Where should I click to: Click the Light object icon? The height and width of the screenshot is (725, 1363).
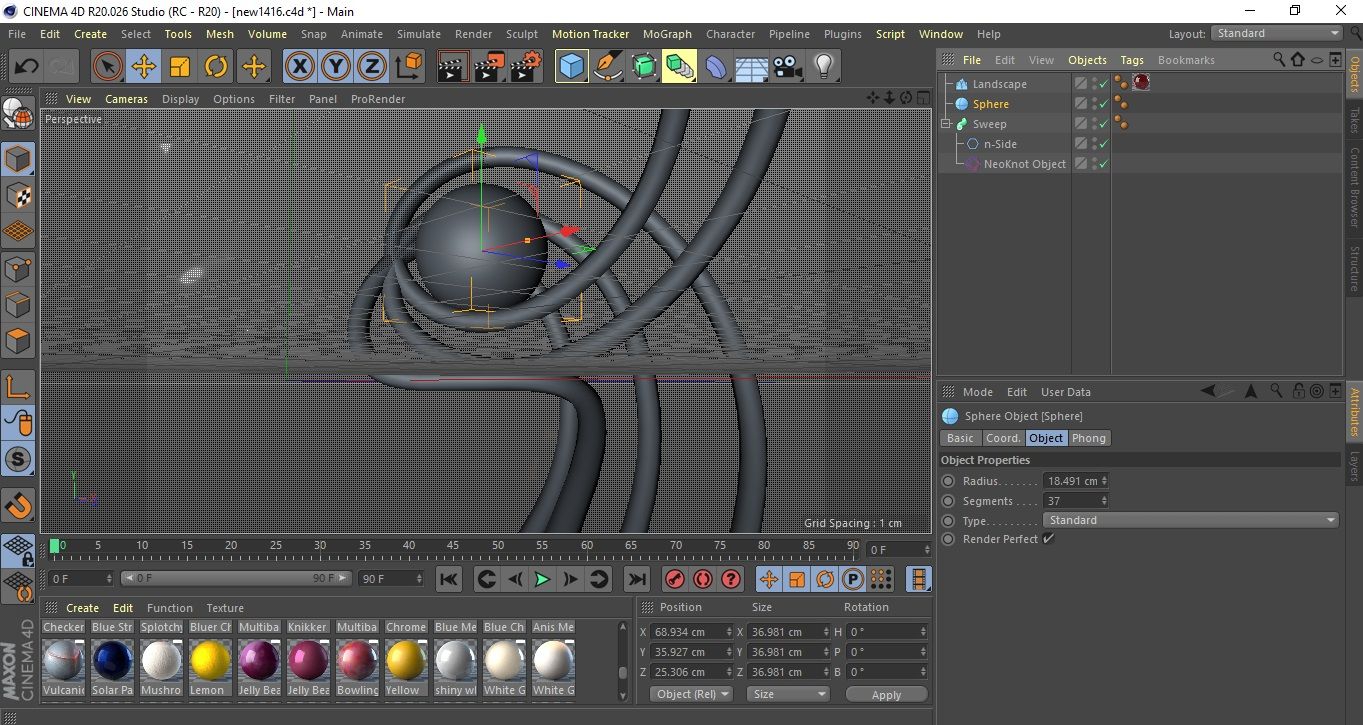(x=823, y=67)
